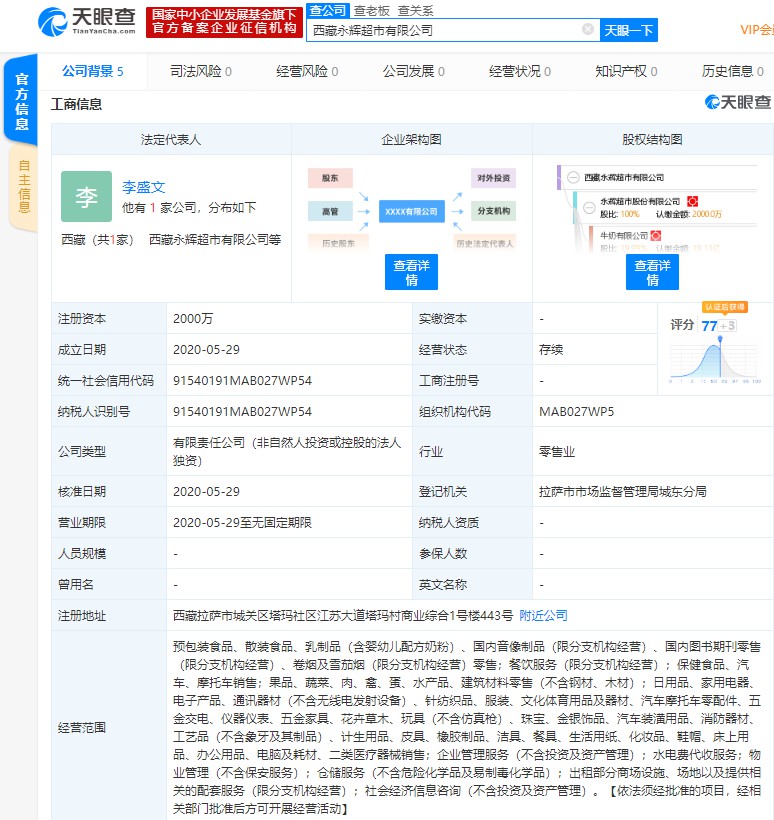The image size is (774, 820).
Task: Click the 西藏永辉超市有限公司等 company text
Action: coord(215,240)
